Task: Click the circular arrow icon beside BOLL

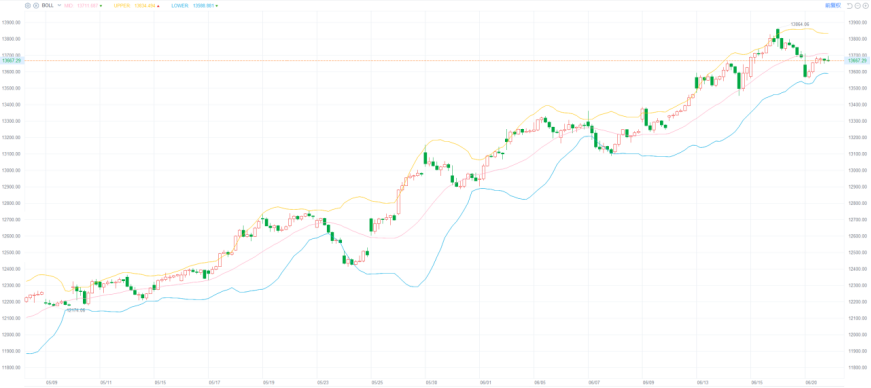Action: coord(36,6)
